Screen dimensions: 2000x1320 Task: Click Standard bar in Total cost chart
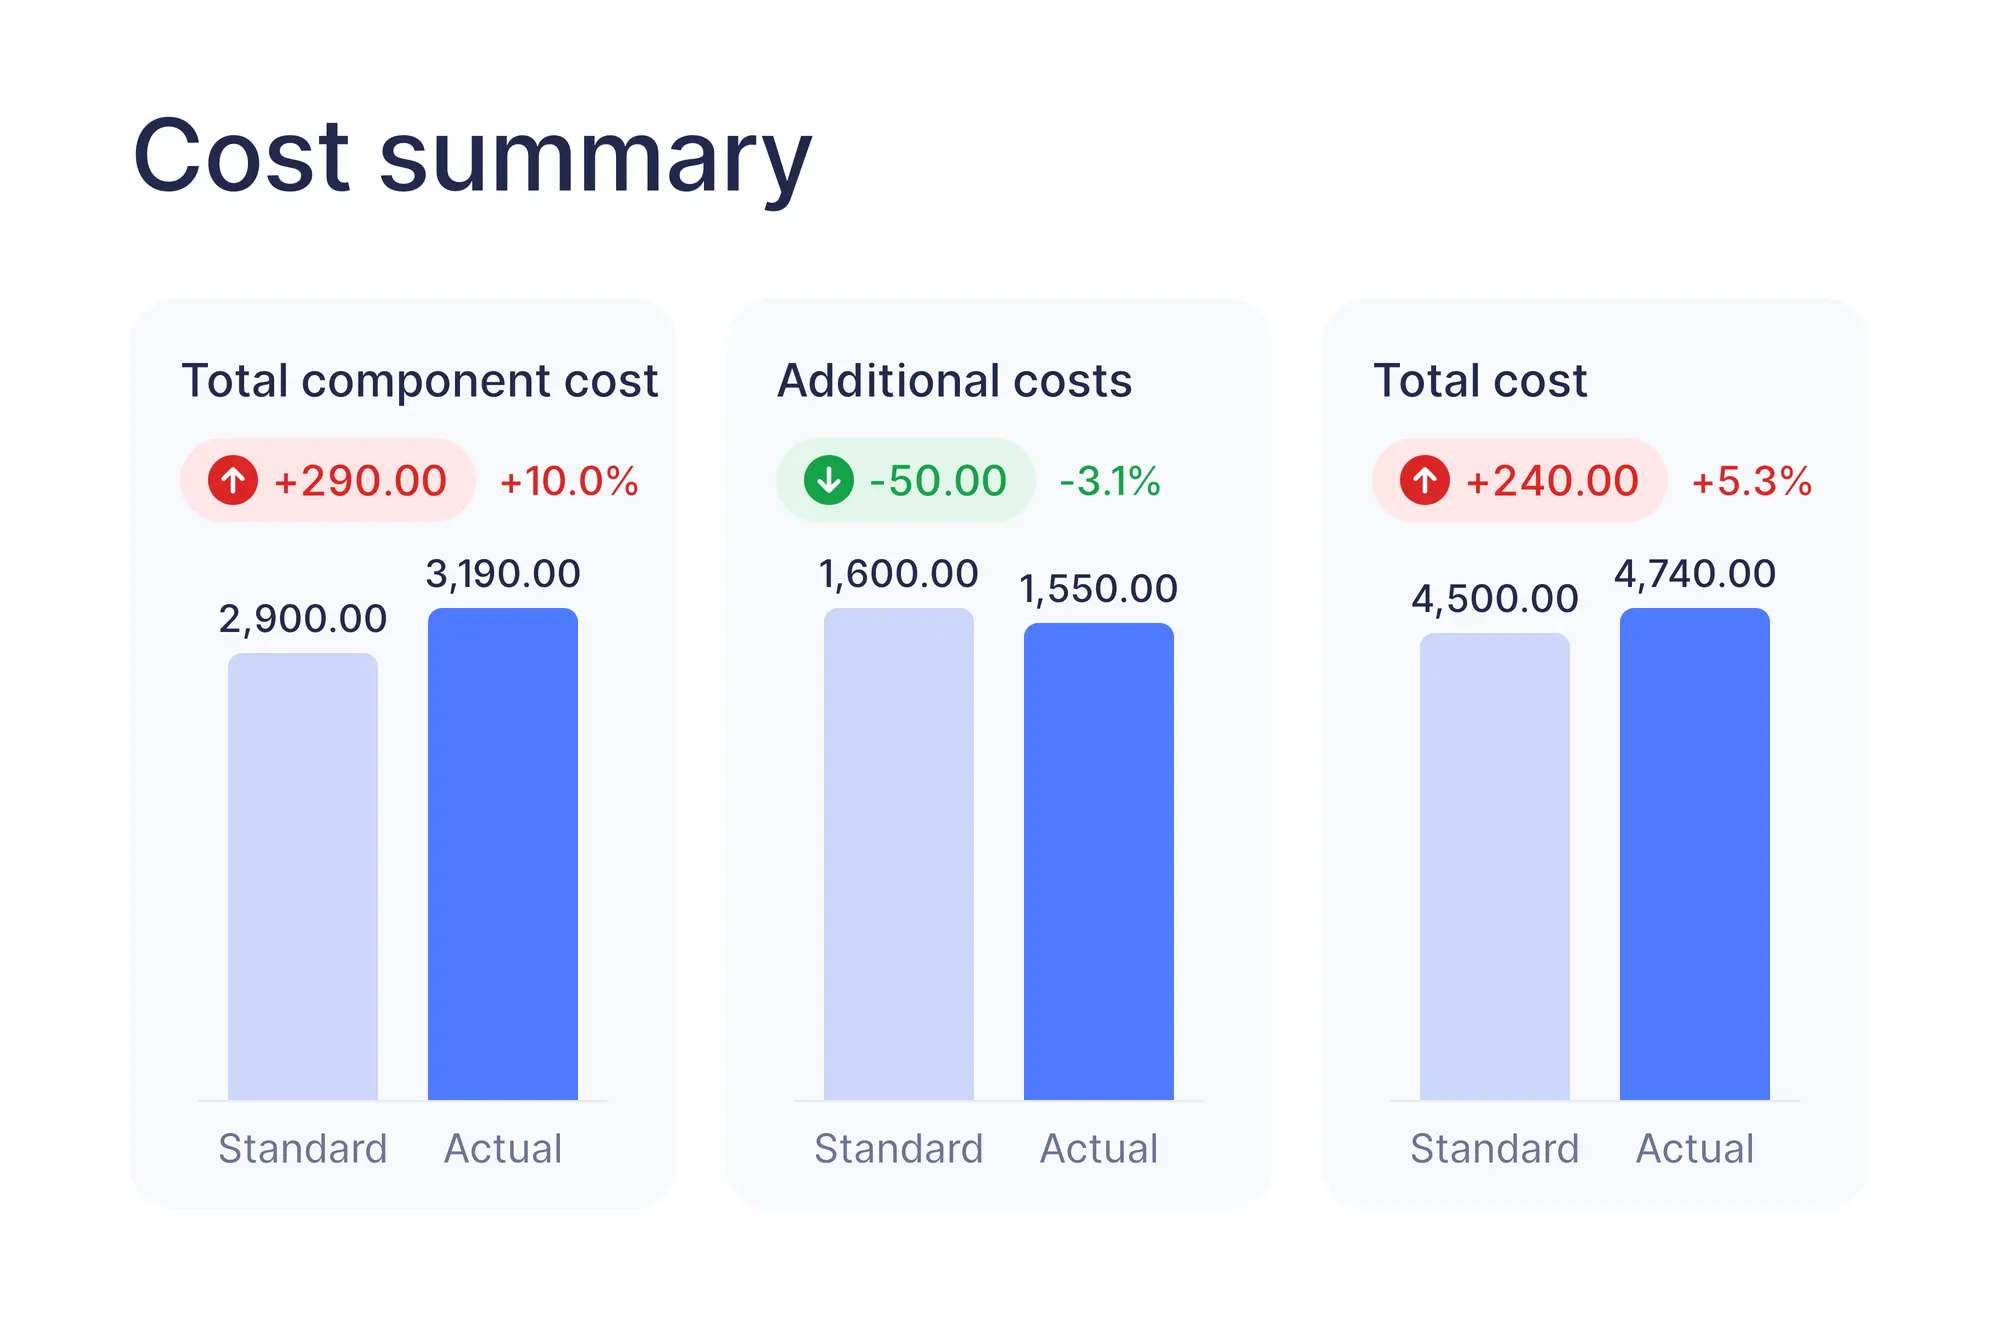[x=1495, y=867]
